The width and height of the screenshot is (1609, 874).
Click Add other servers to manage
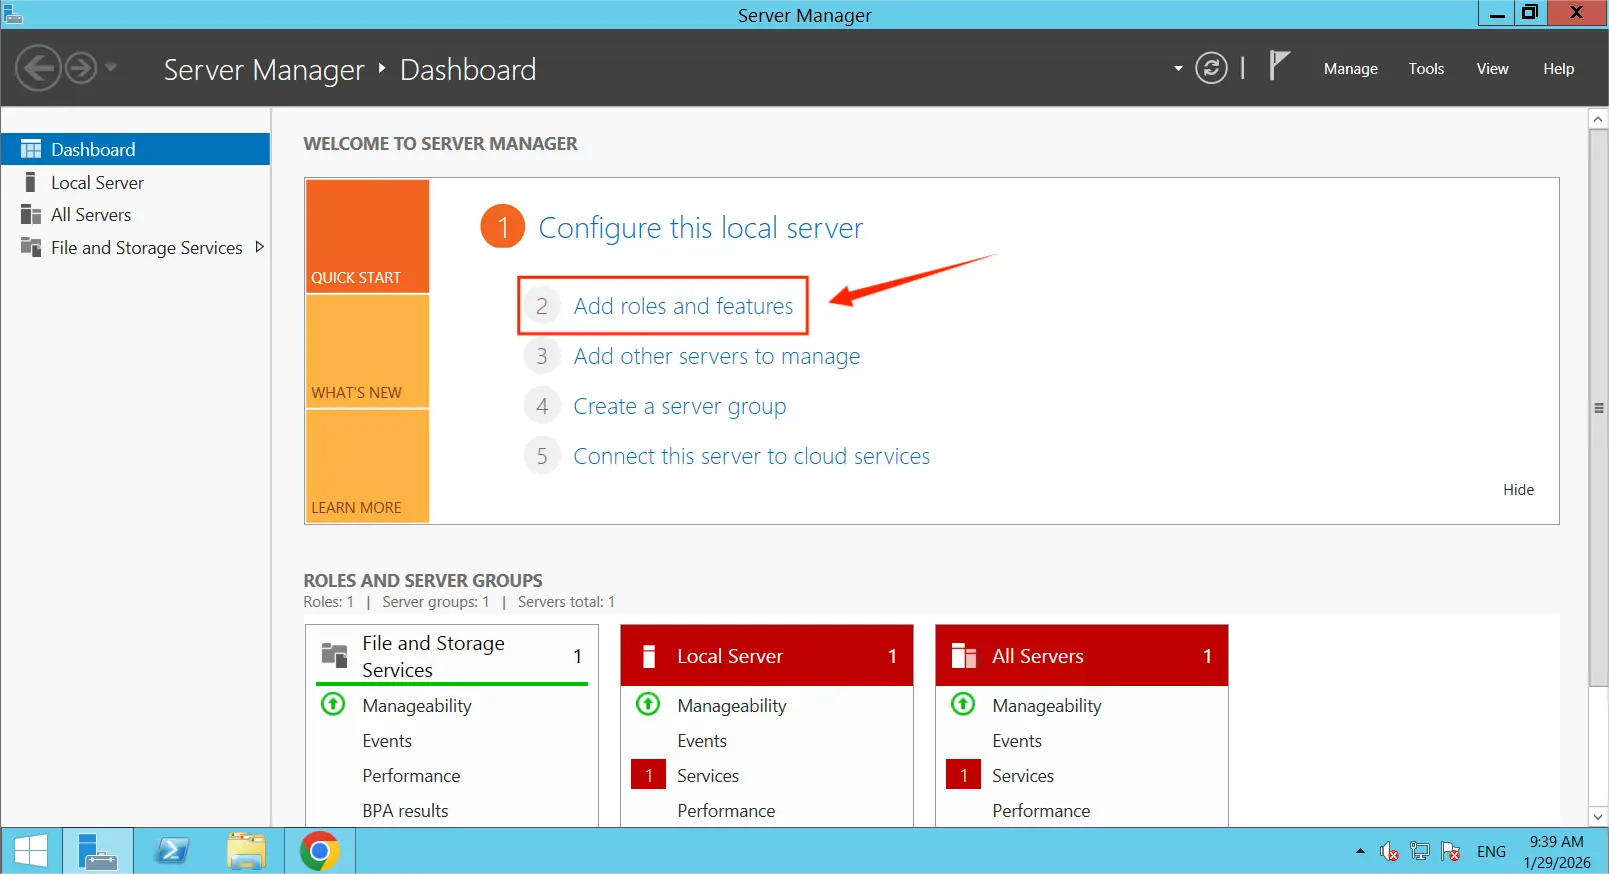click(716, 356)
